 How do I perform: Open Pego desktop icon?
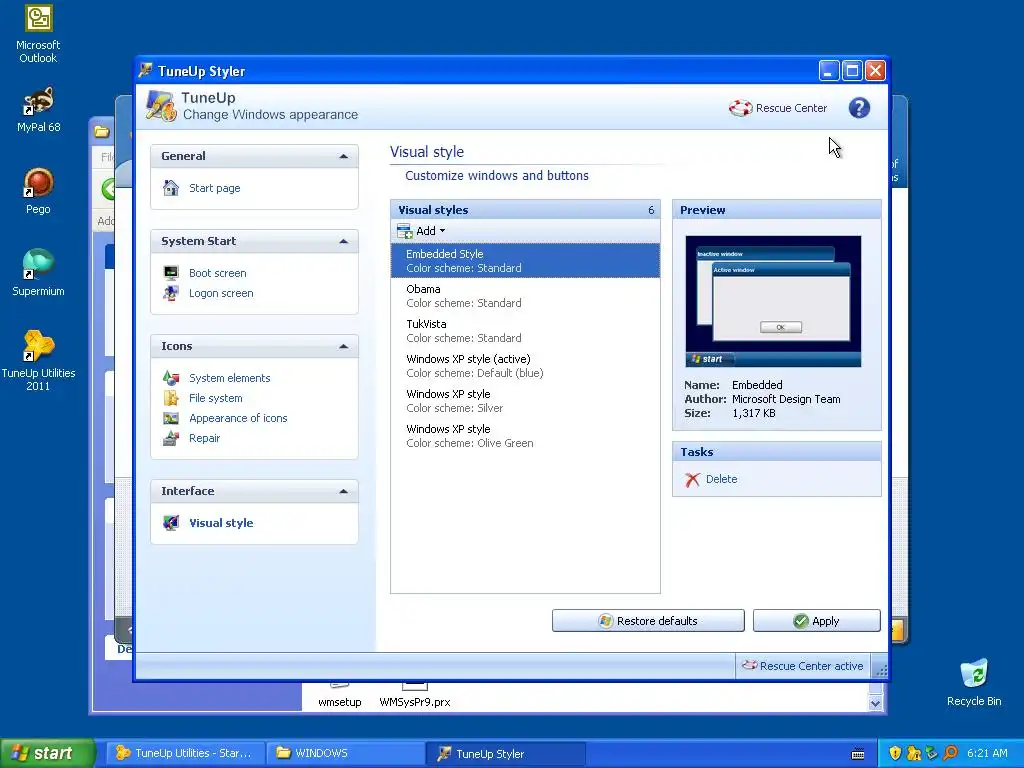coord(38,191)
